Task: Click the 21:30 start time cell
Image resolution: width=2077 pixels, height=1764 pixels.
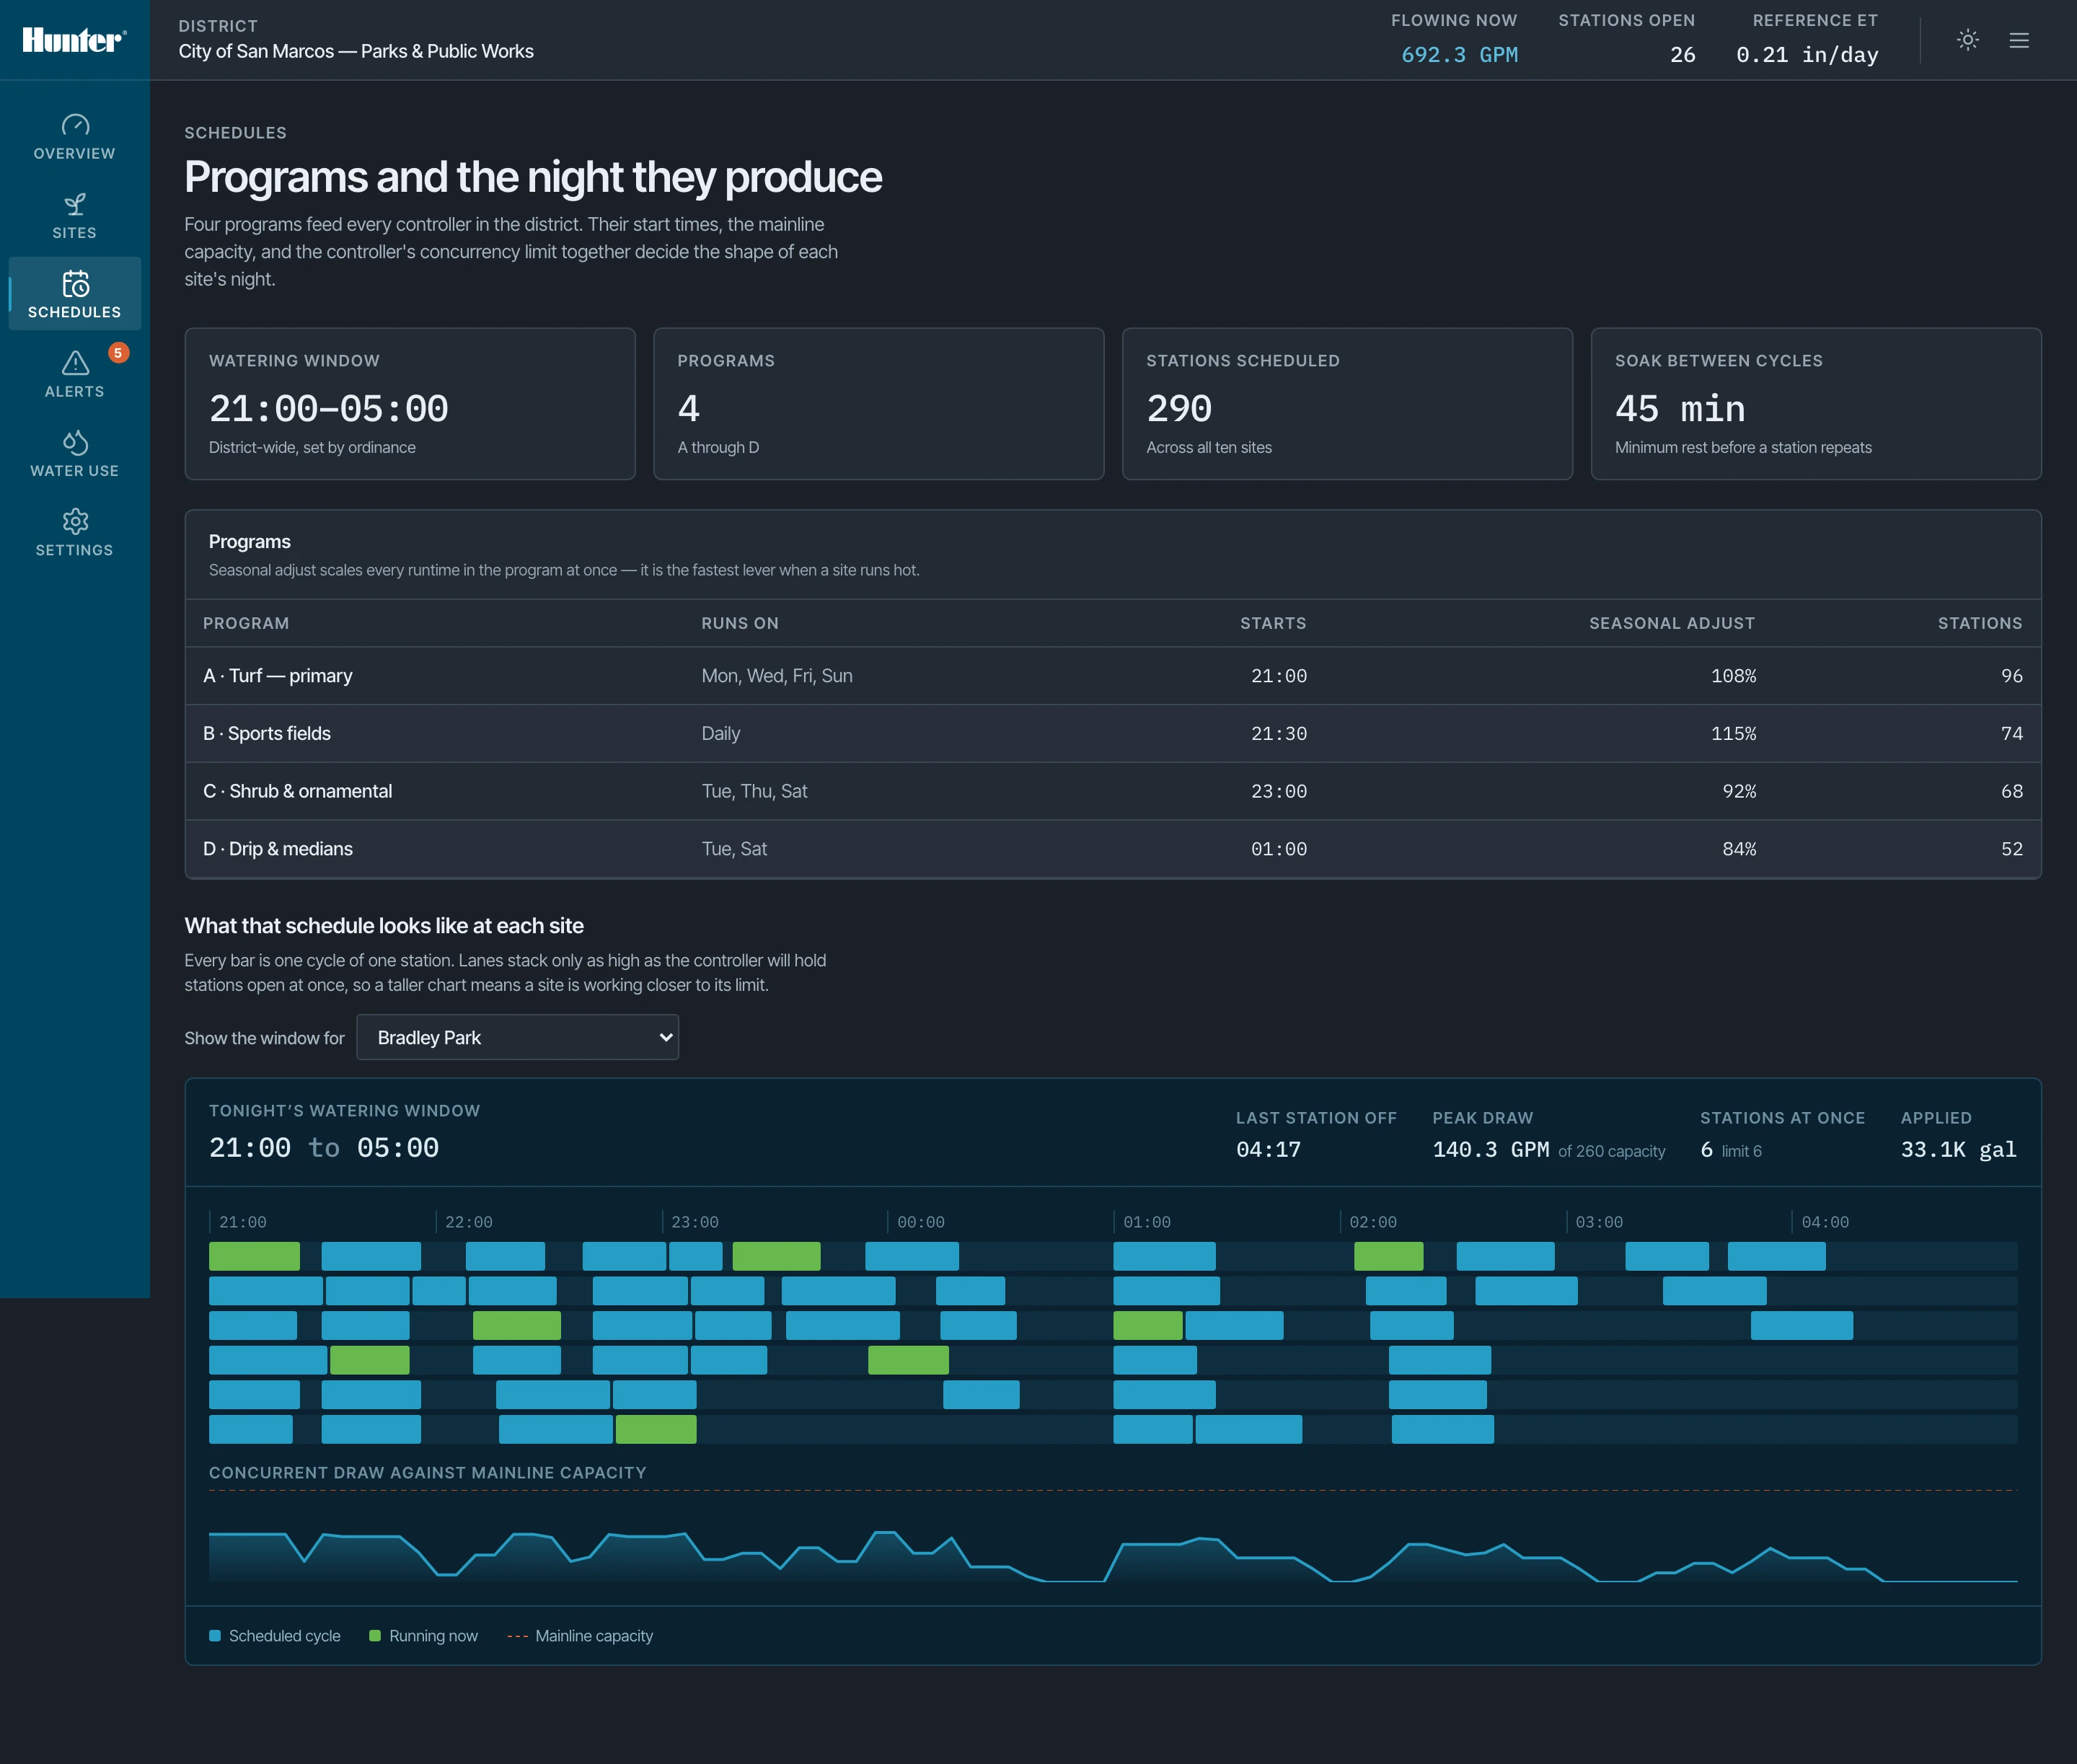Action: pos(1279,733)
